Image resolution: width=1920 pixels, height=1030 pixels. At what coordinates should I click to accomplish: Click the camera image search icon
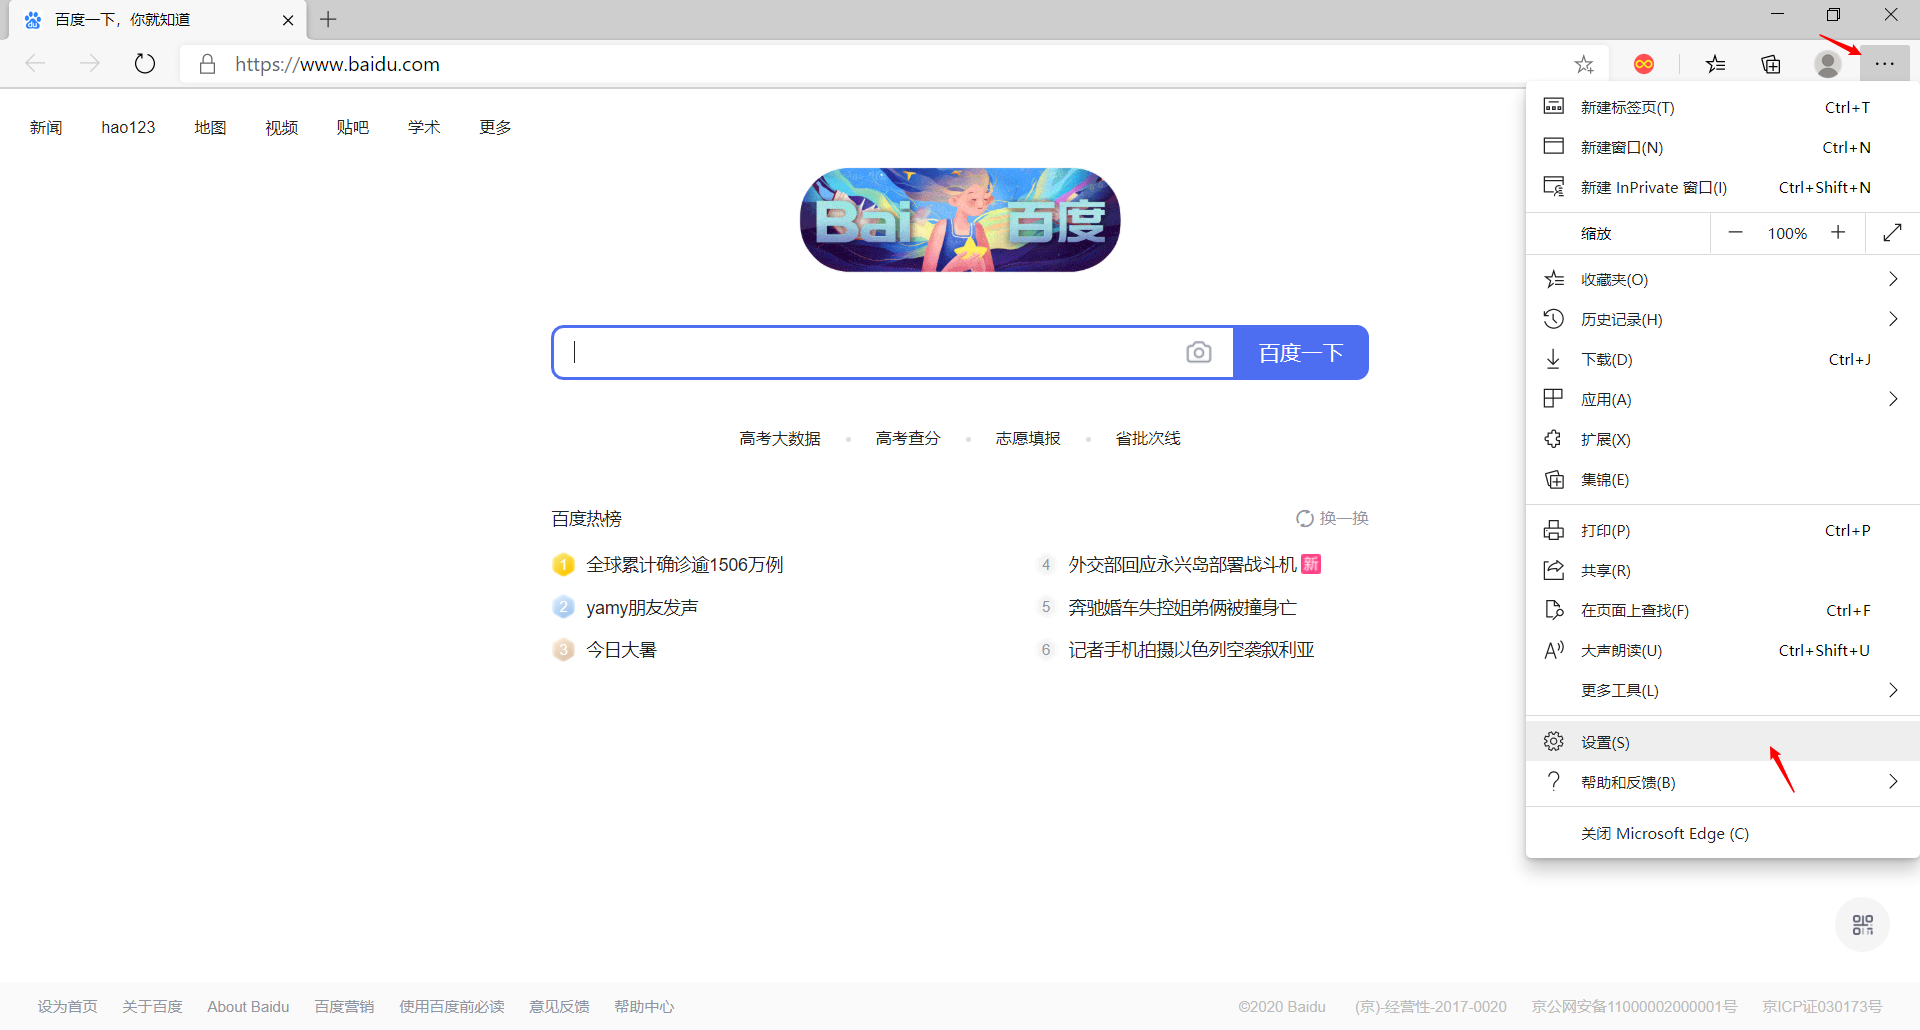click(x=1199, y=352)
